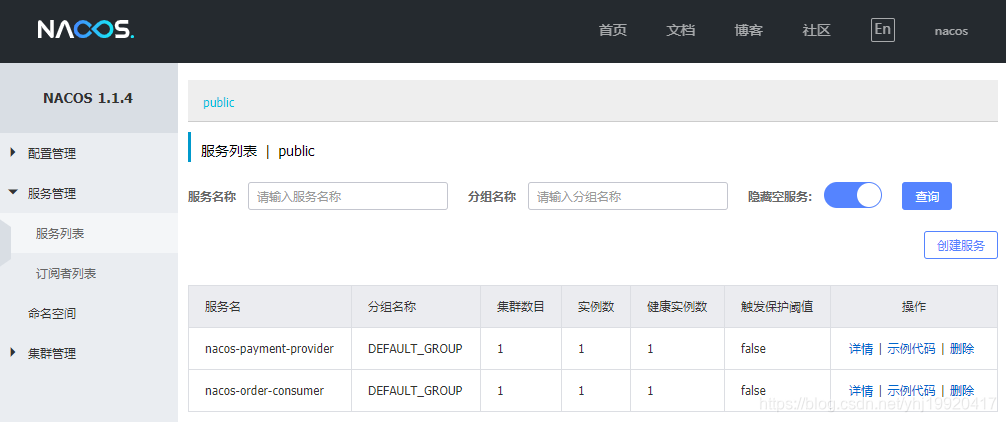This screenshot has height=422, width=1006.
Task: Click the 健康实例数 column header
Action: (x=678, y=307)
